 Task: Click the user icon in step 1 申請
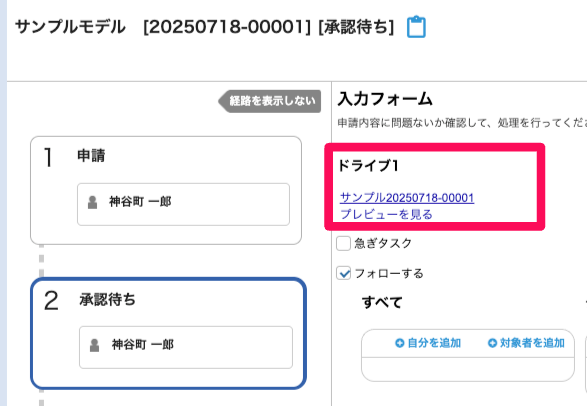(x=92, y=202)
